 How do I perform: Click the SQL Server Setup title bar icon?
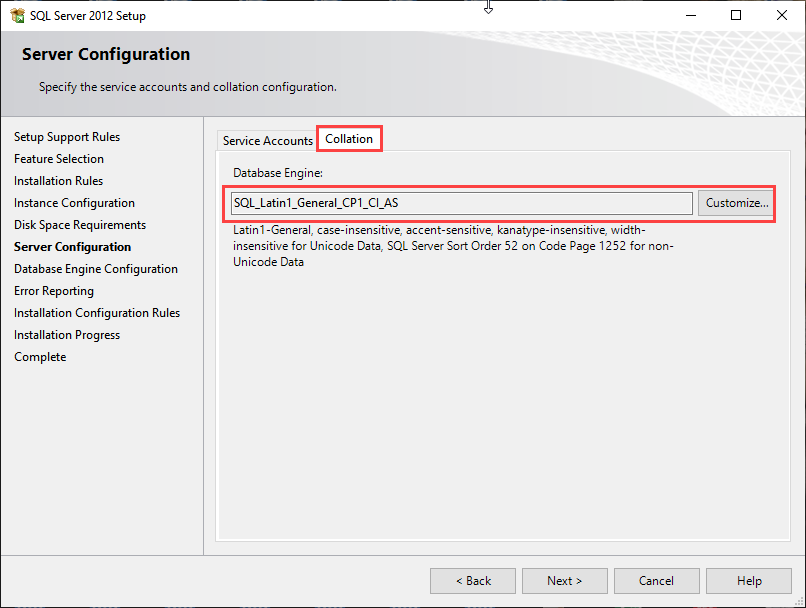[x=16, y=15]
